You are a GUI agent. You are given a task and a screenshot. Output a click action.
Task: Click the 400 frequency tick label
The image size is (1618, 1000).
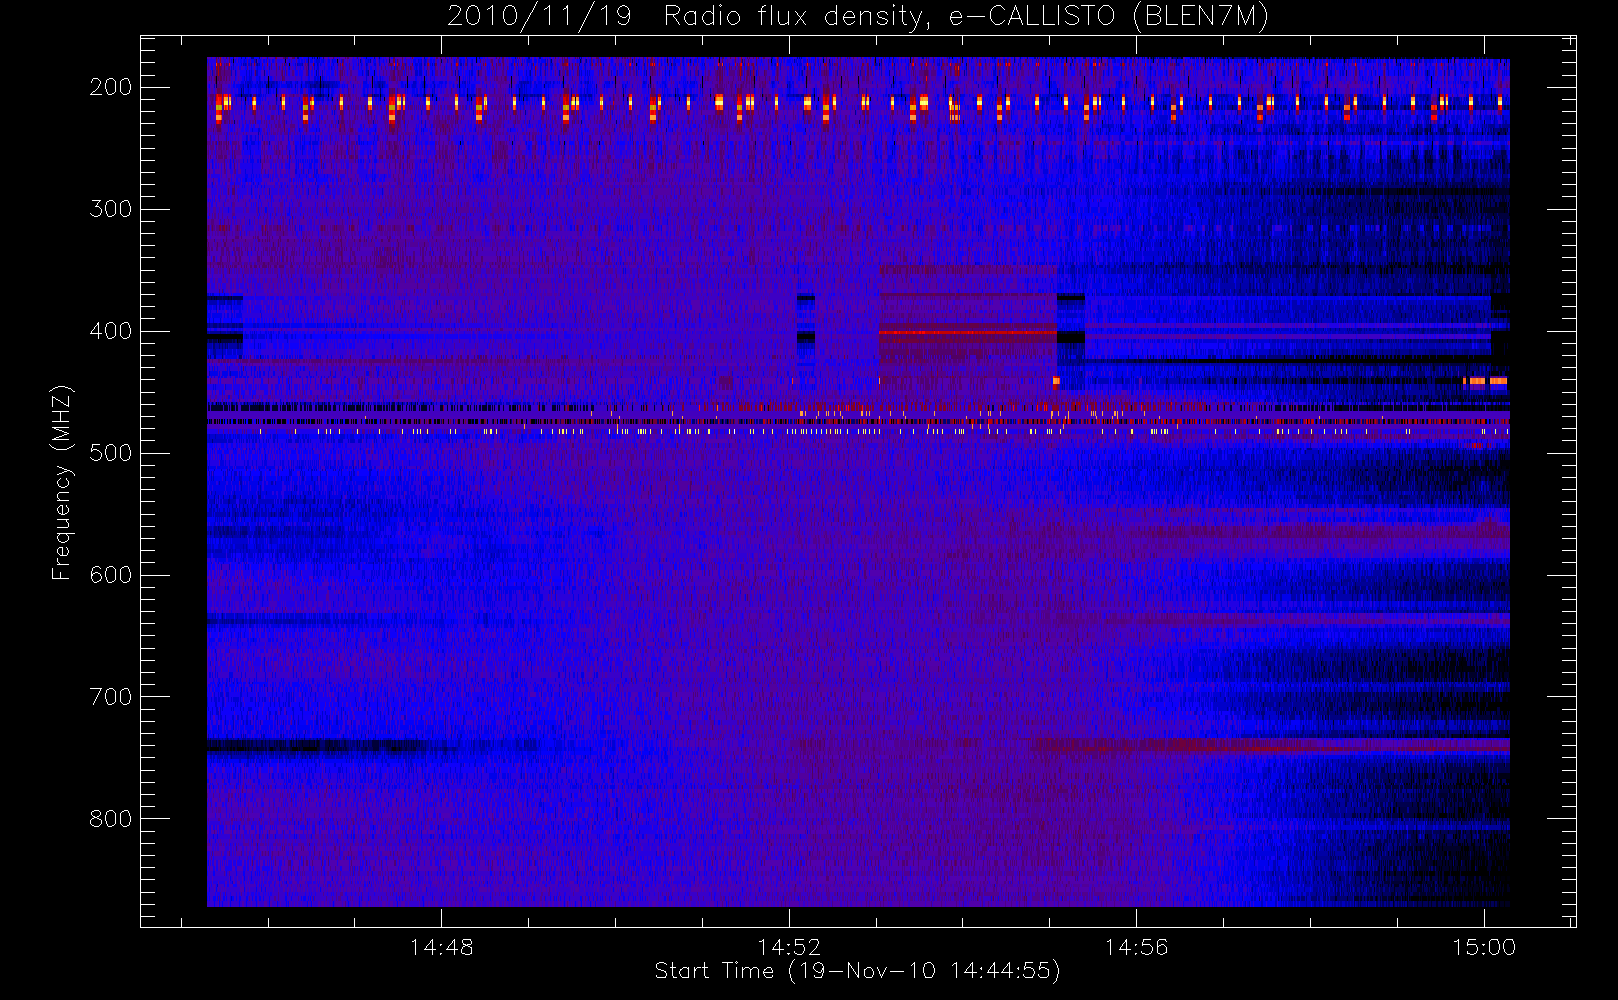111,331
